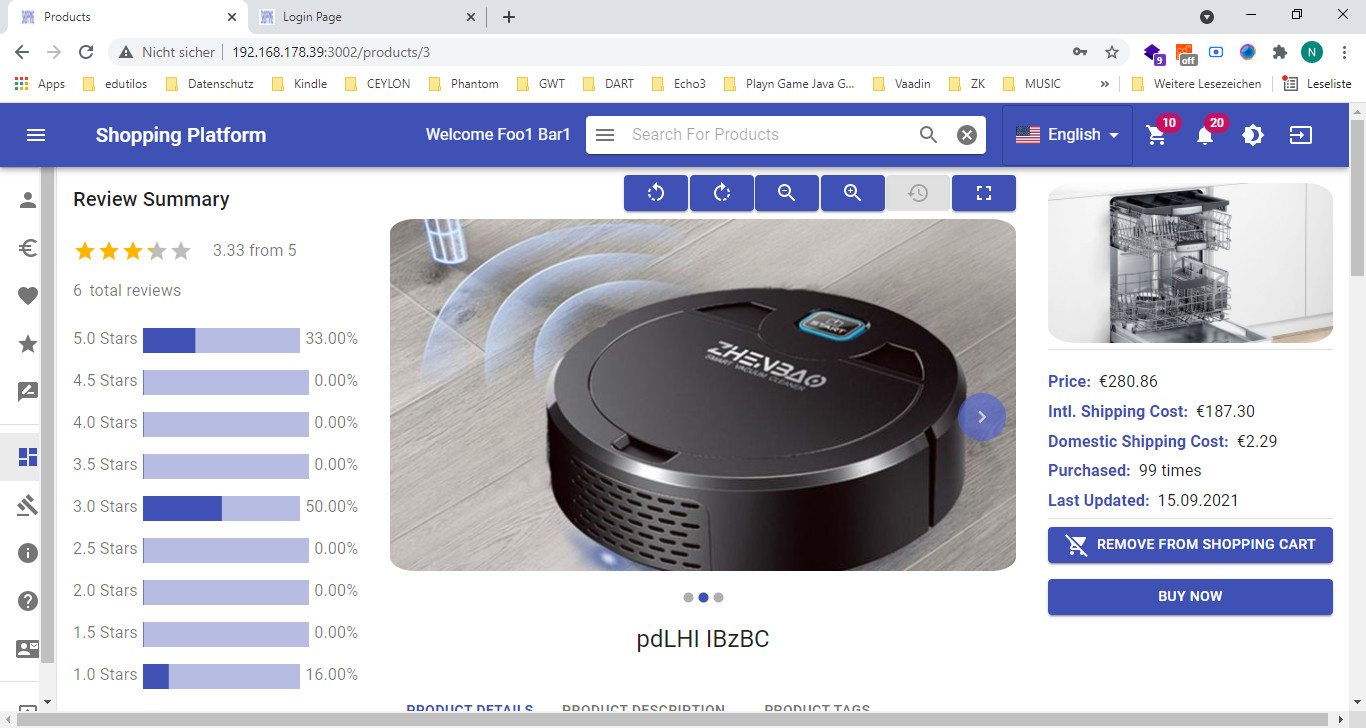Click the Search For Products input field

click(x=765, y=135)
